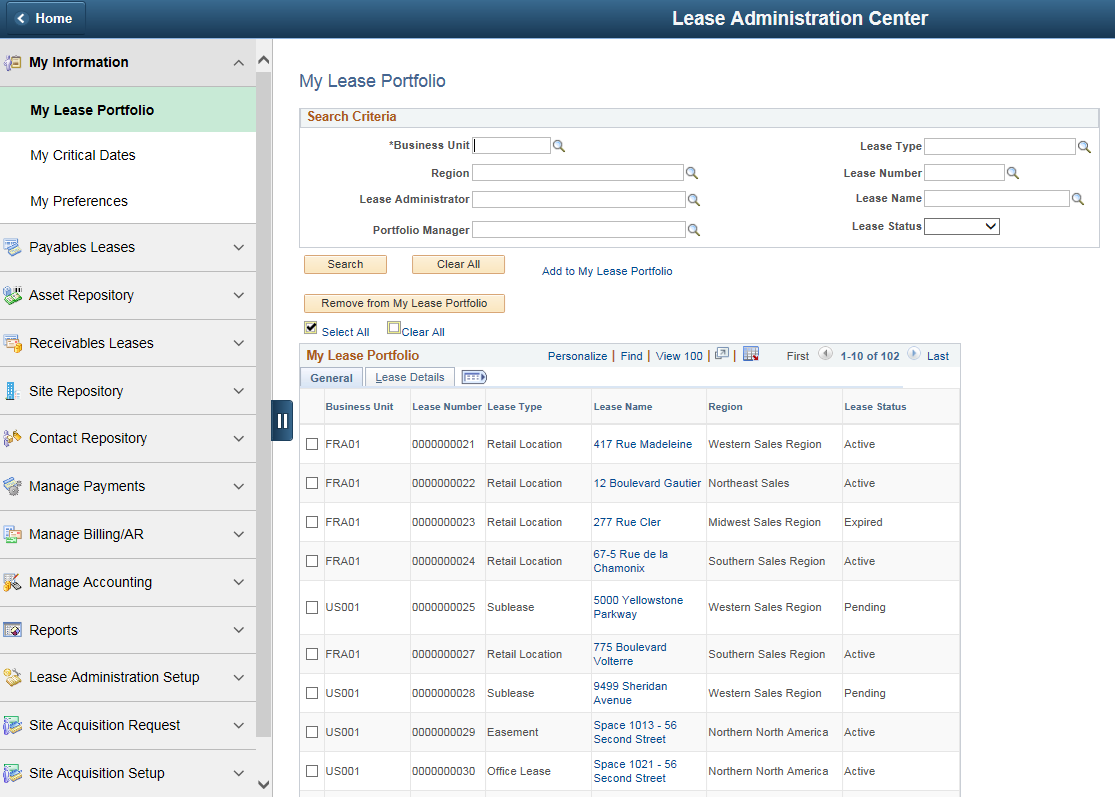Viewport: 1115px width, 797px height.
Task: Open the Lease Number lookup prompt
Action: point(1013,172)
